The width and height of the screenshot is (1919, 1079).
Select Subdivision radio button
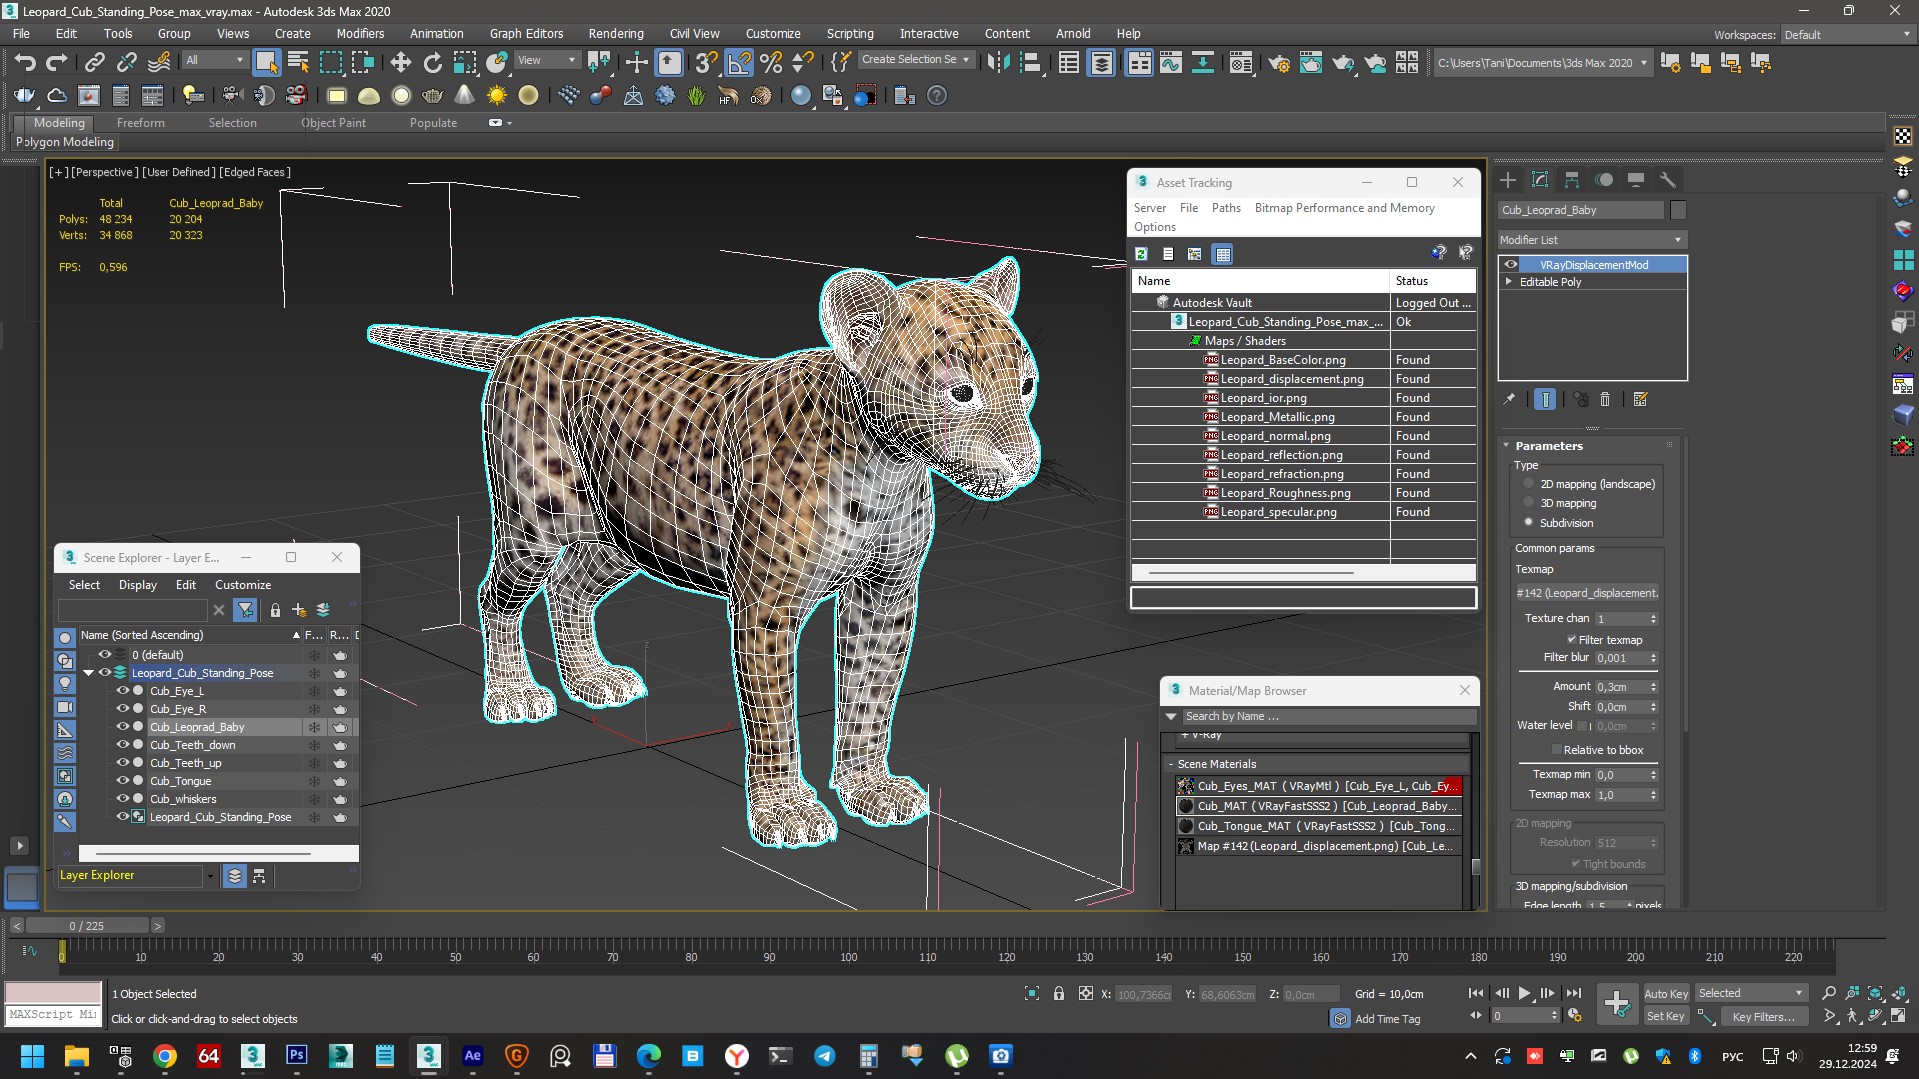pos(1528,522)
